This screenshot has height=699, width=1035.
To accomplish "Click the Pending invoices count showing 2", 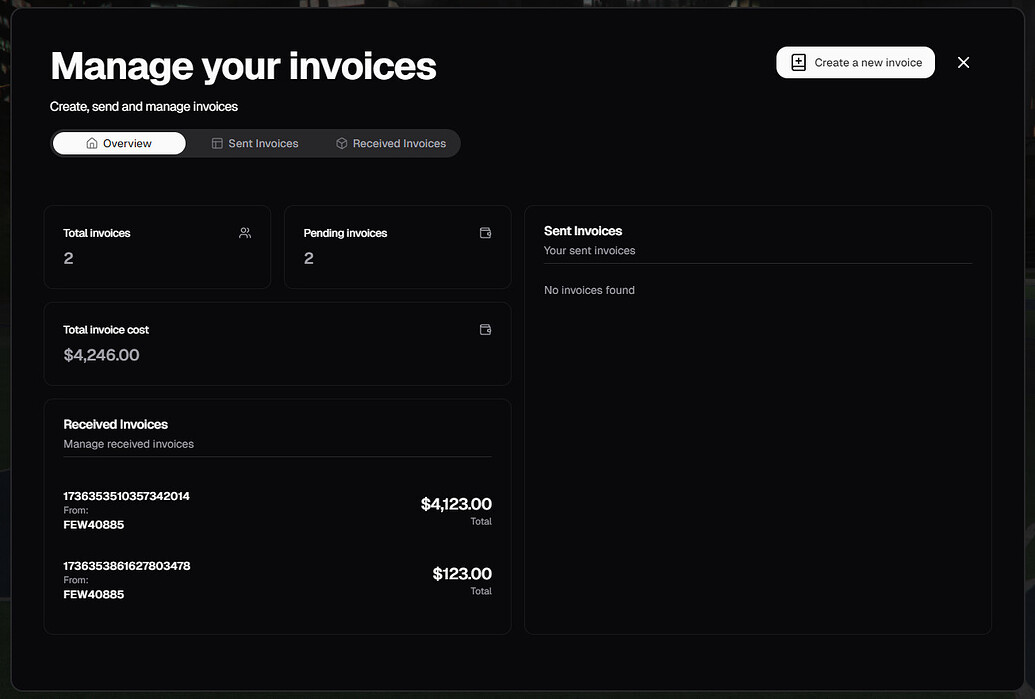I will click(x=308, y=257).
